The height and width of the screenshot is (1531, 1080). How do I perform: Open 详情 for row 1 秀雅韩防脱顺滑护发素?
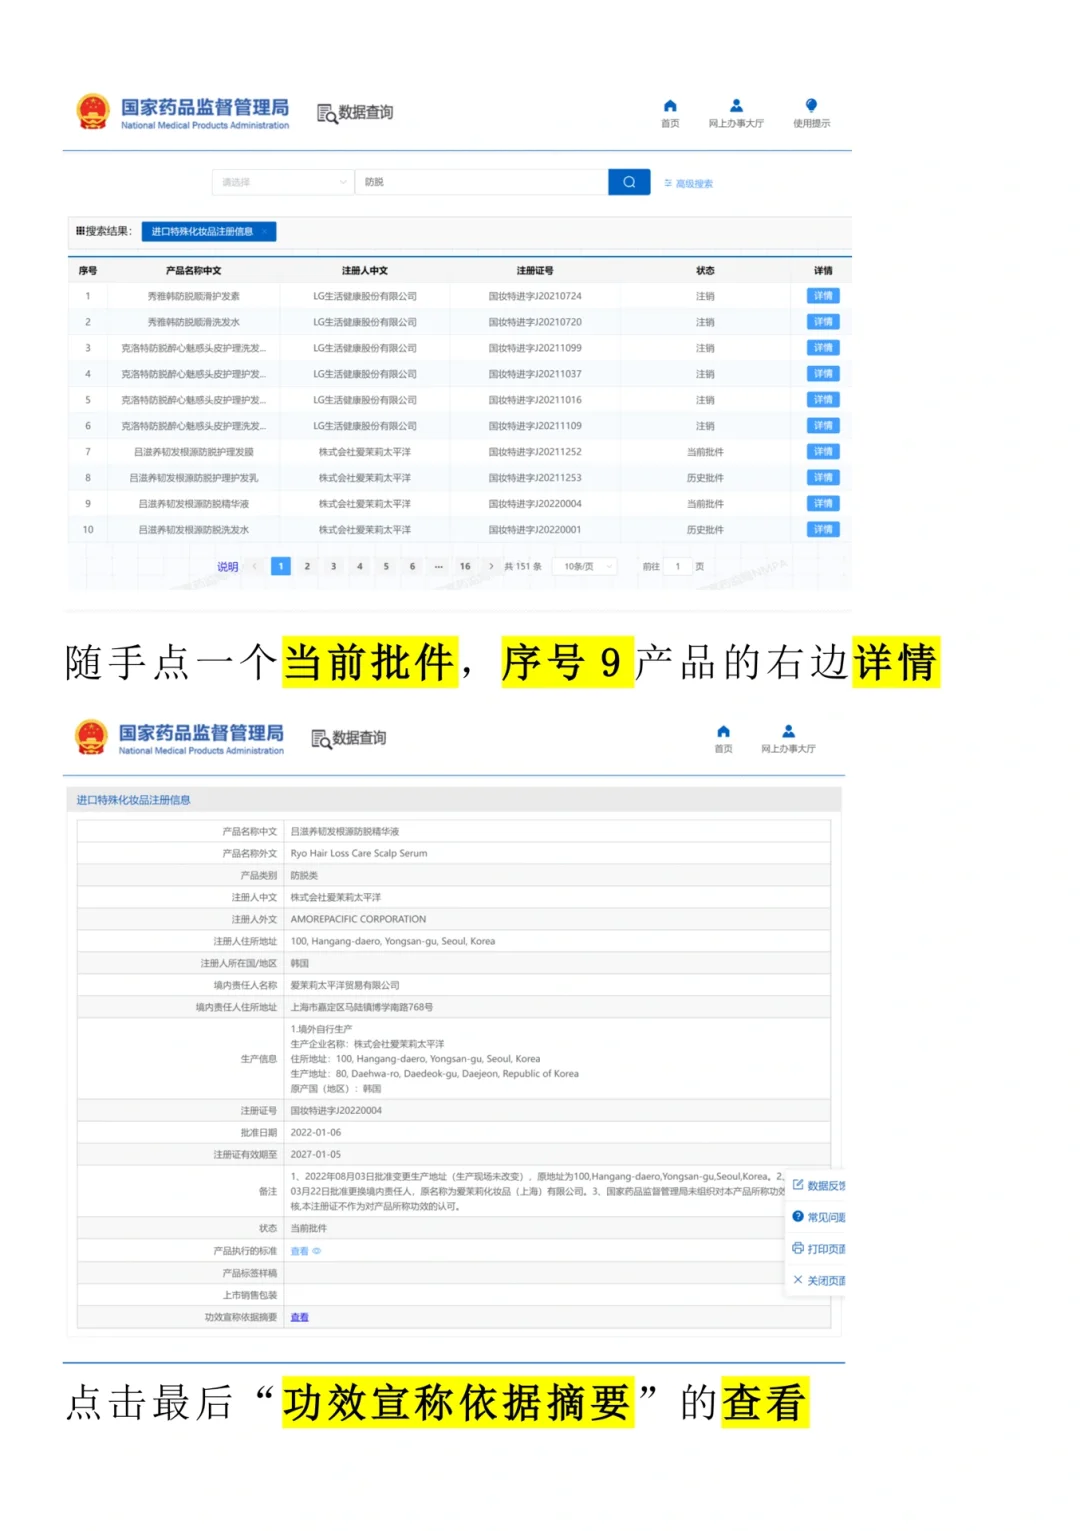click(823, 296)
